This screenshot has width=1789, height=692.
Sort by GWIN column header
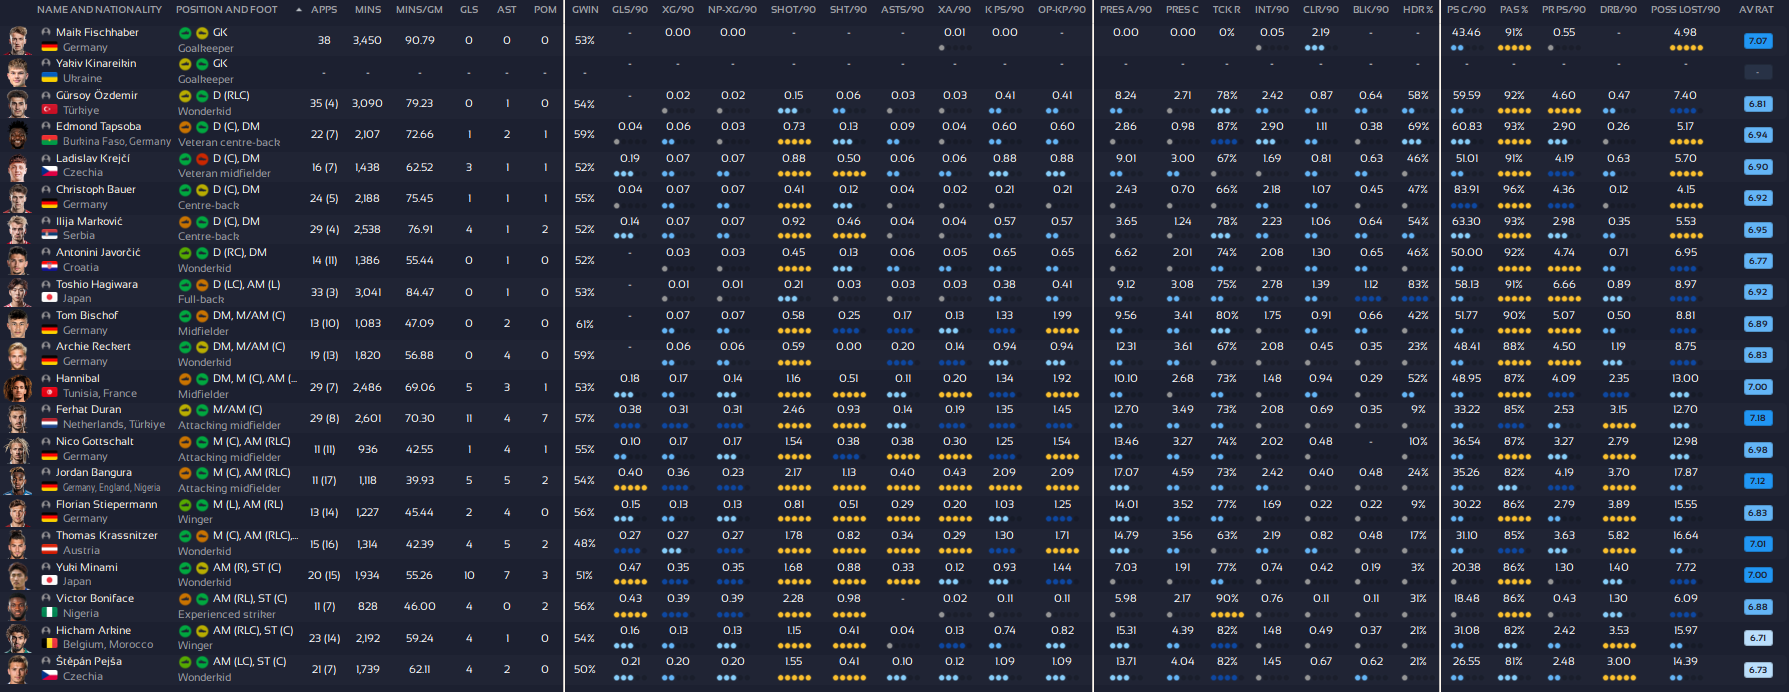point(585,10)
